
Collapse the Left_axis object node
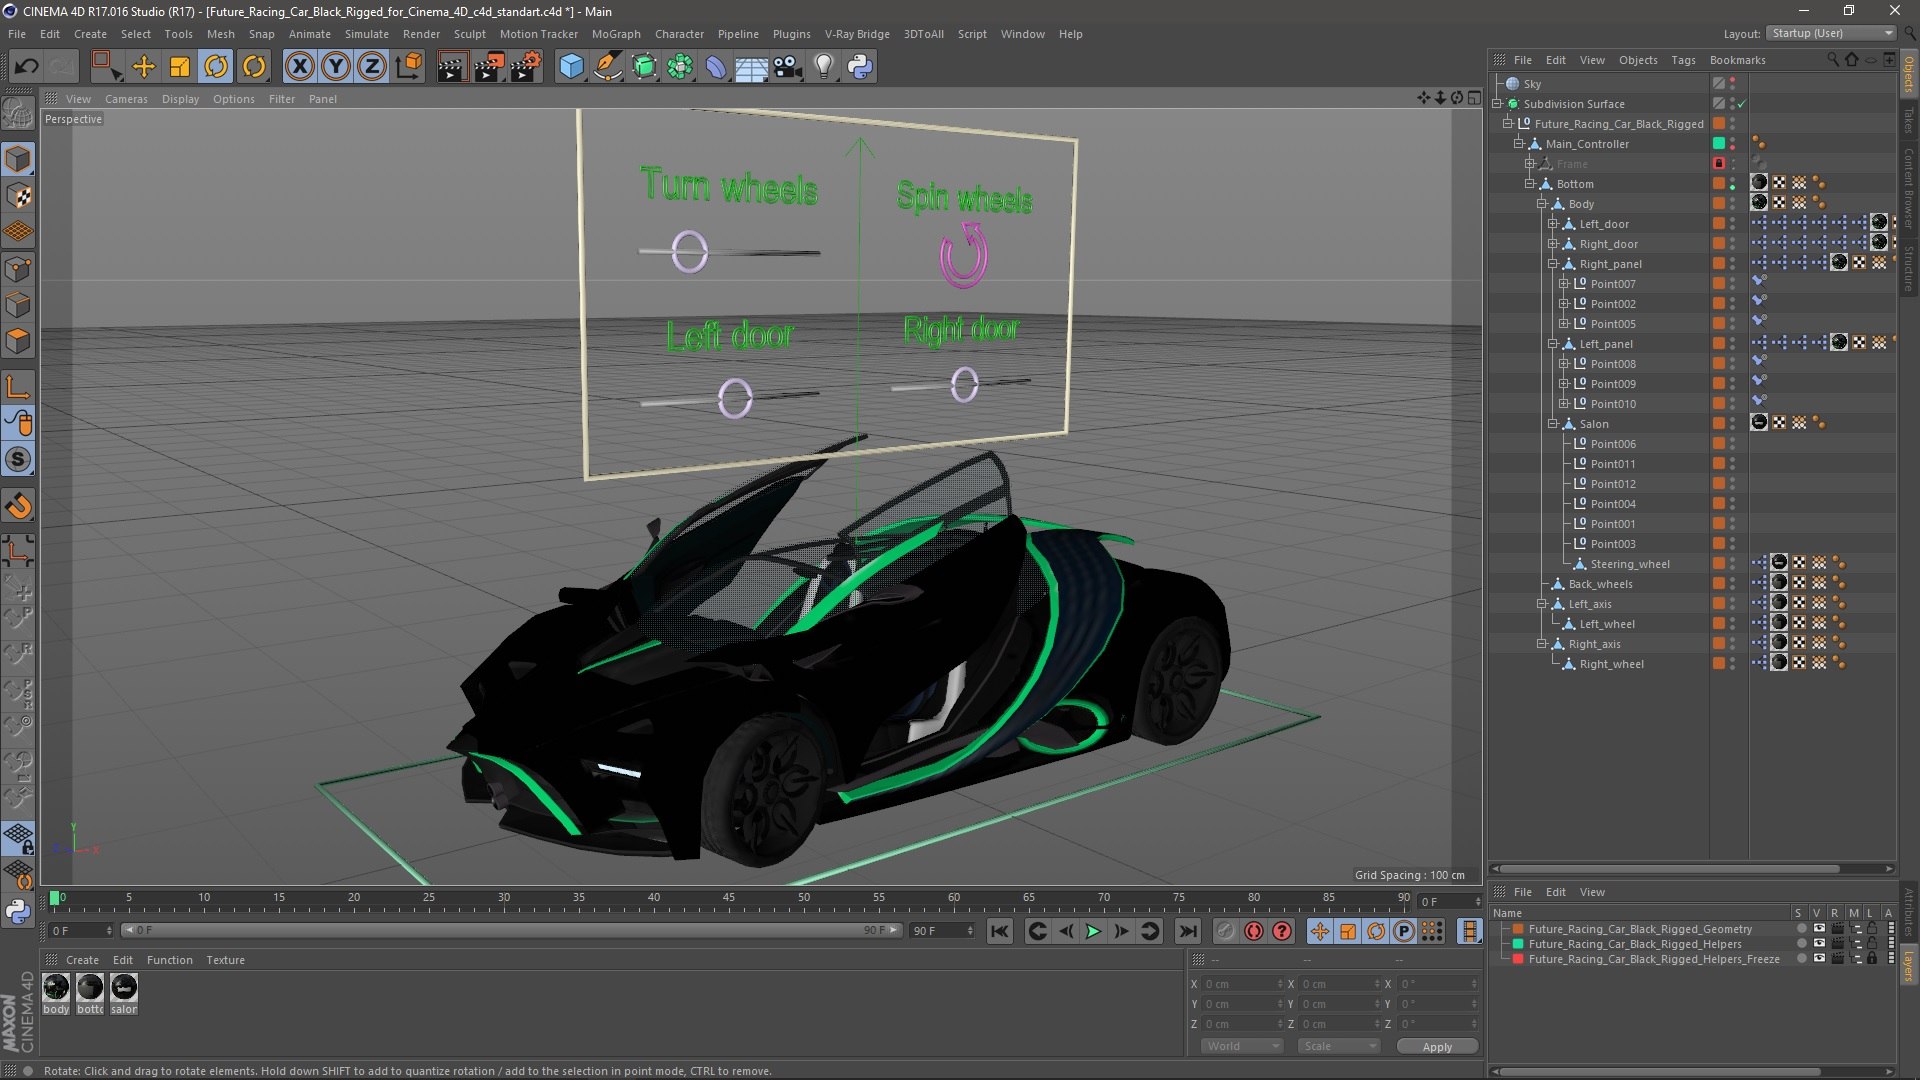point(1541,604)
